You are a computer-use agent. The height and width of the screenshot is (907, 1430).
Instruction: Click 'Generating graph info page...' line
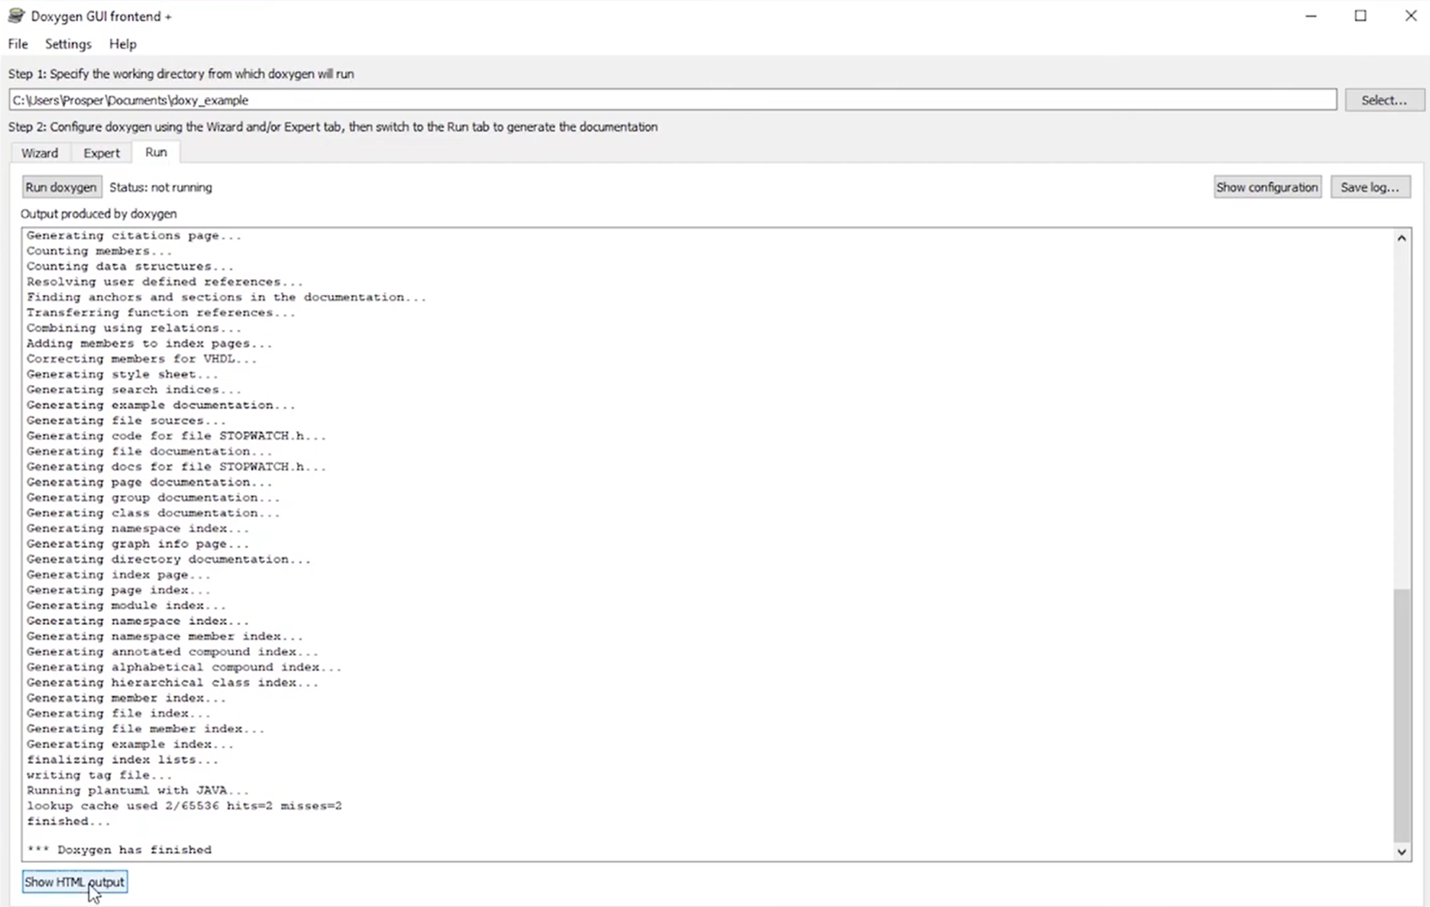click(138, 544)
